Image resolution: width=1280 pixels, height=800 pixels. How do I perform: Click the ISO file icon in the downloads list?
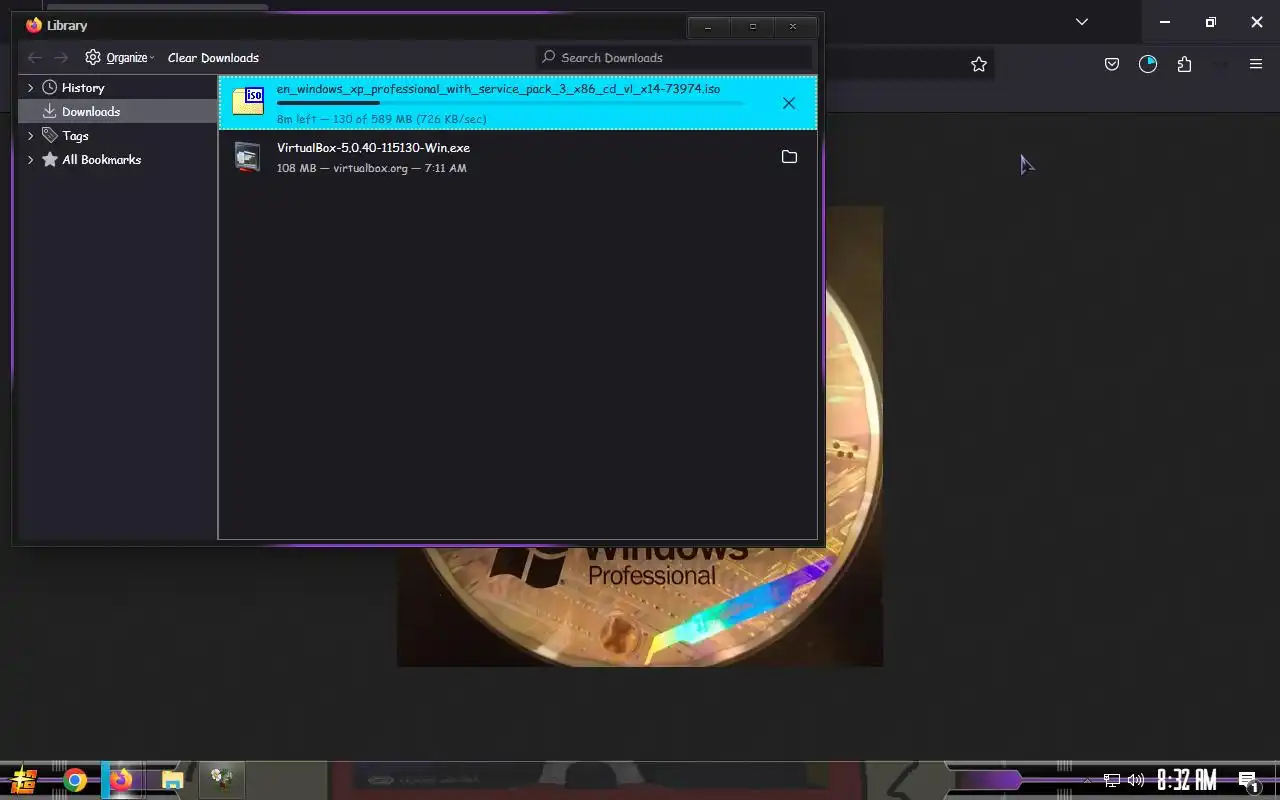(x=248, y=102)
